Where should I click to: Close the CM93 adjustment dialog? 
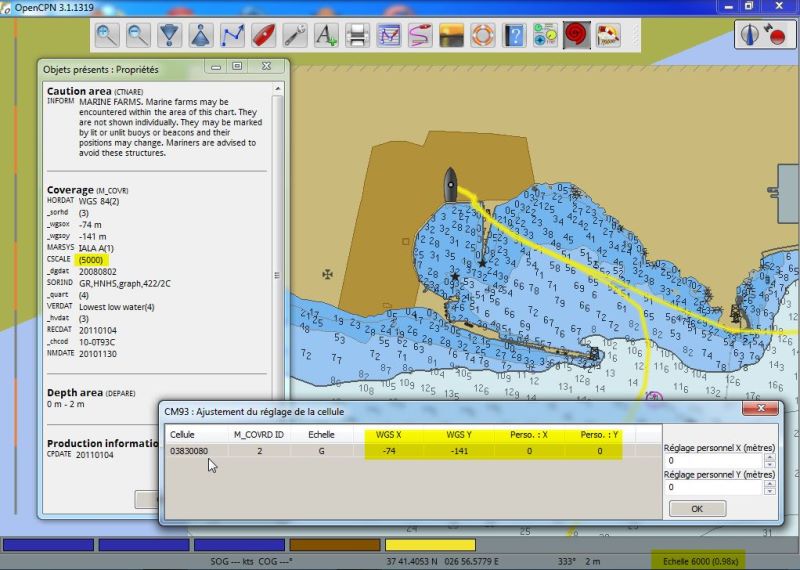pyautogui.click(x=761, y=408)
